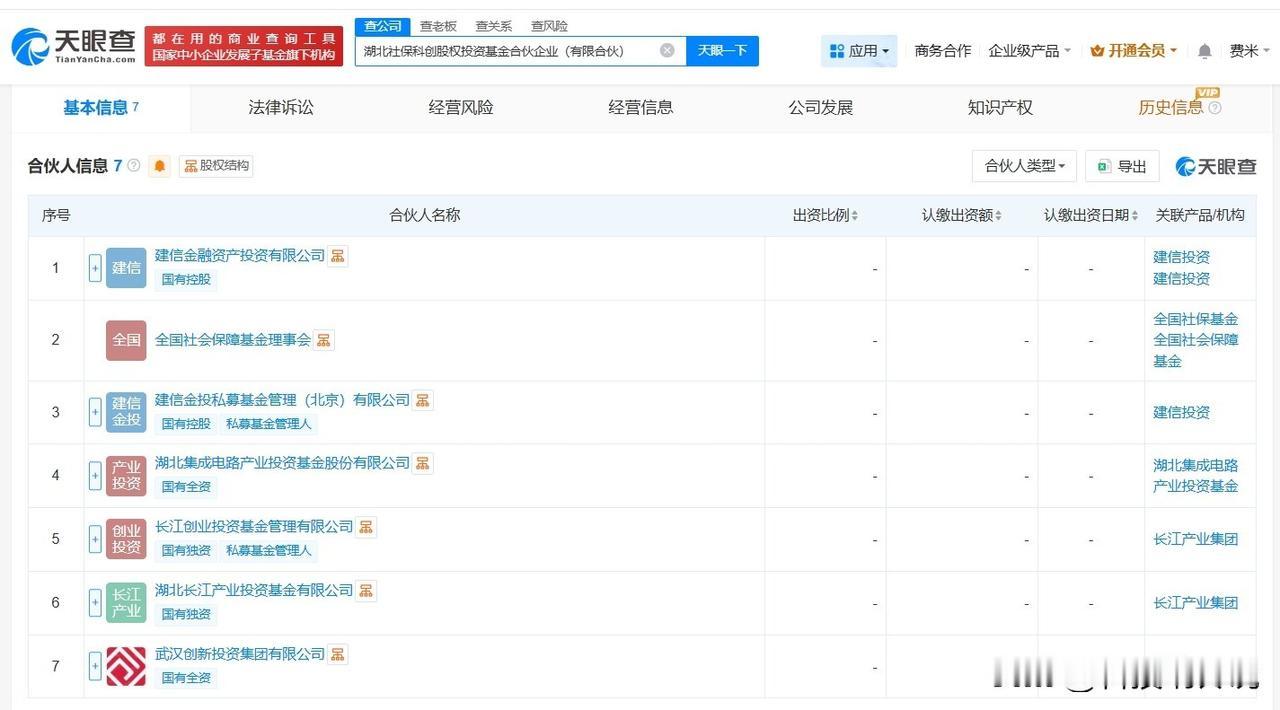Open the 合伙人类型 filter dropdown
This screenshot has height=710, width=1280.
click(x=1024, y=166)
